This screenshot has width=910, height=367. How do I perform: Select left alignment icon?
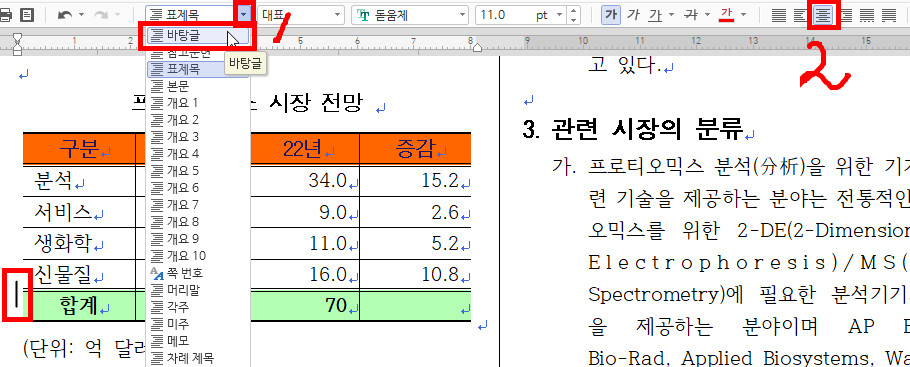(x=801, y=16)
